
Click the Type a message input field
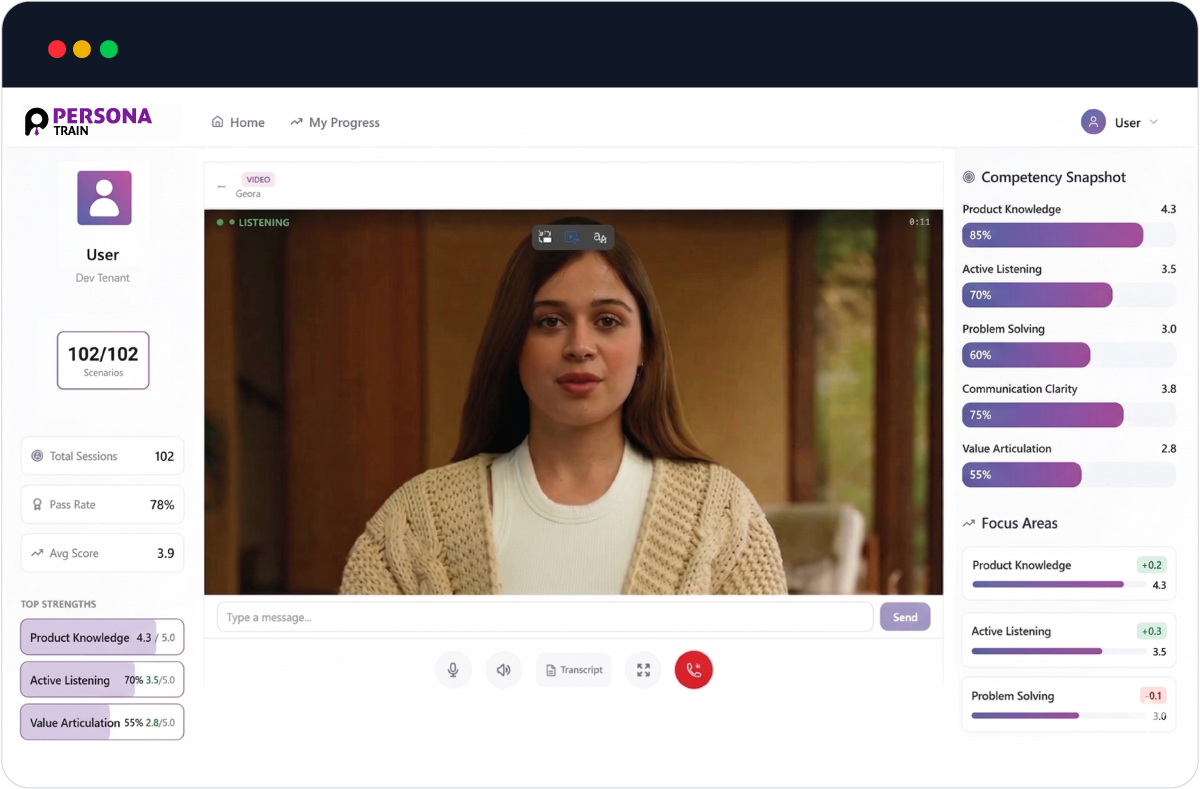coord(545,617)
